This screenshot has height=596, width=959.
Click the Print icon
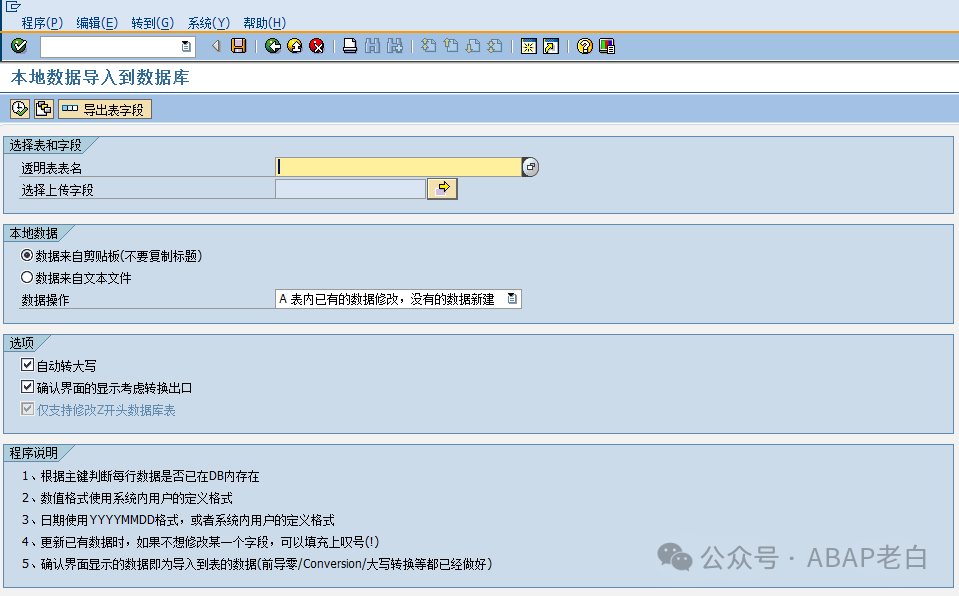350,46
